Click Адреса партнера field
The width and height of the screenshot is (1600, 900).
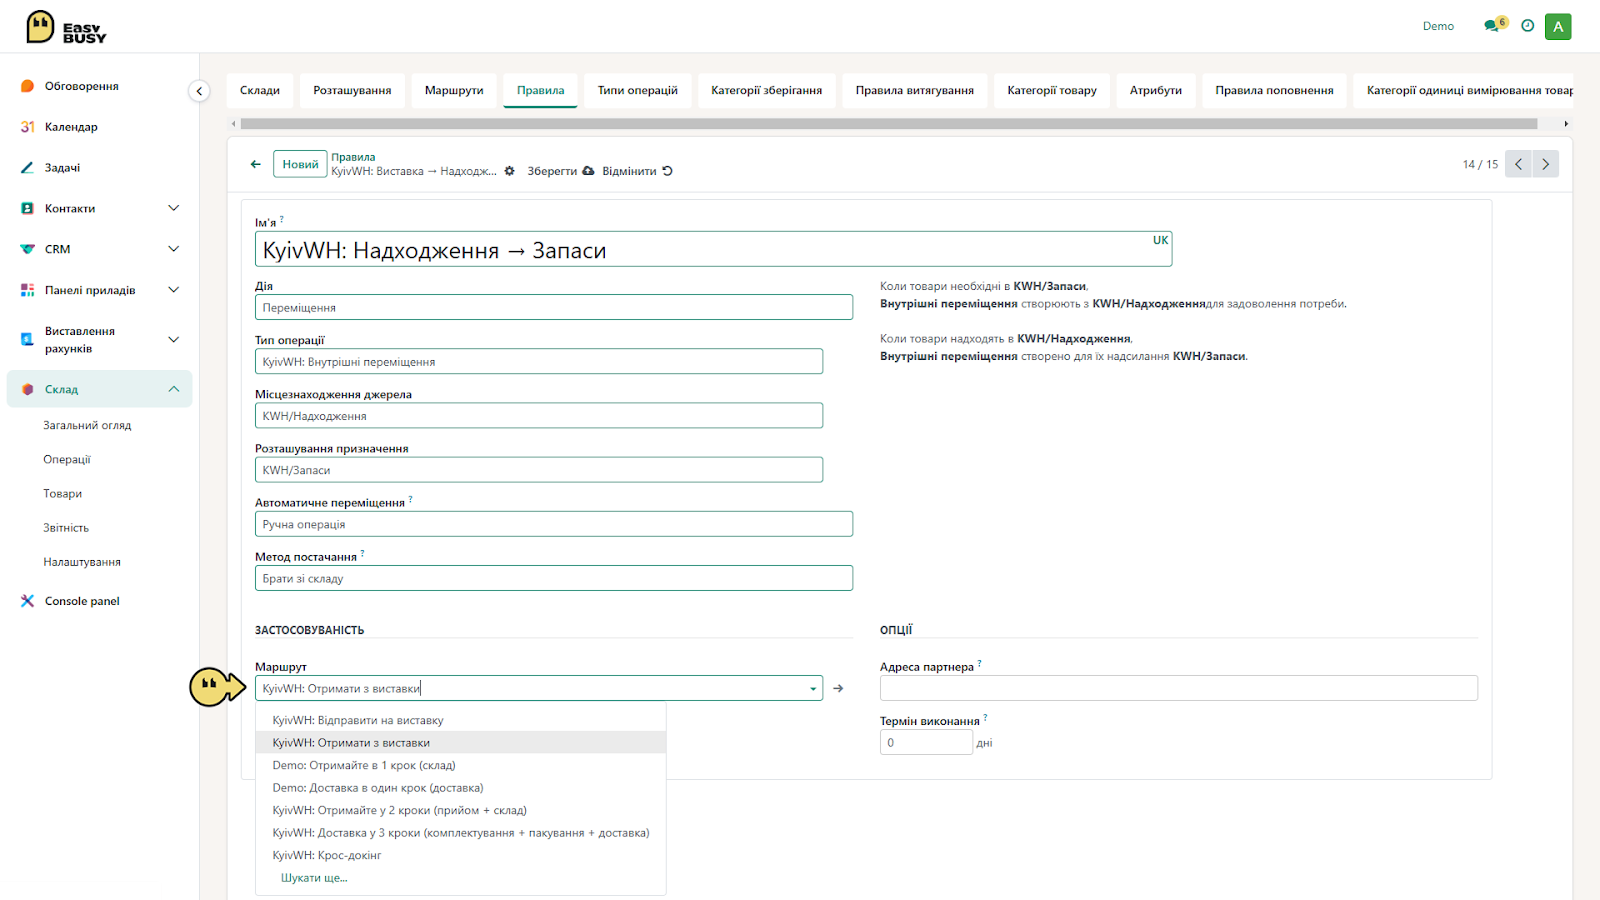click(1178, 688)
